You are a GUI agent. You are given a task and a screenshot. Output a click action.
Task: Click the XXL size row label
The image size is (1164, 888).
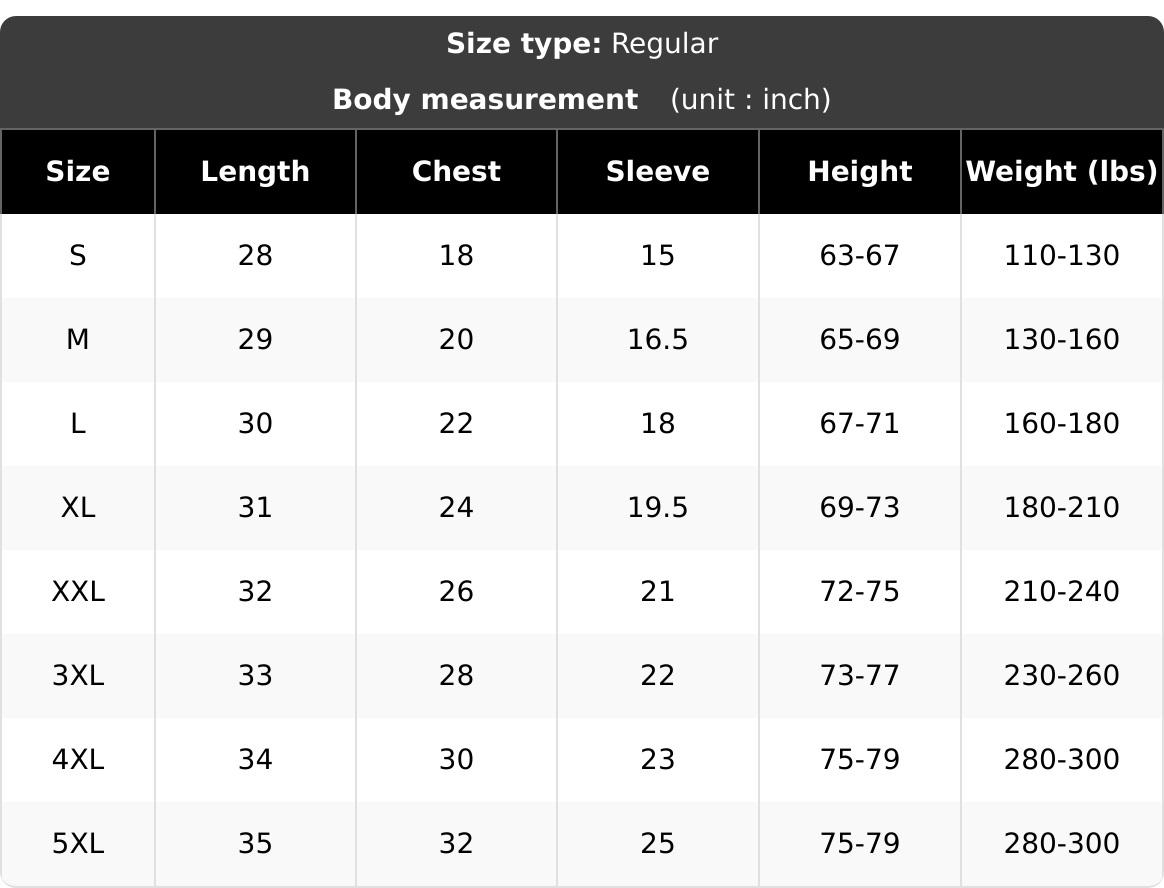pos(78,591)
